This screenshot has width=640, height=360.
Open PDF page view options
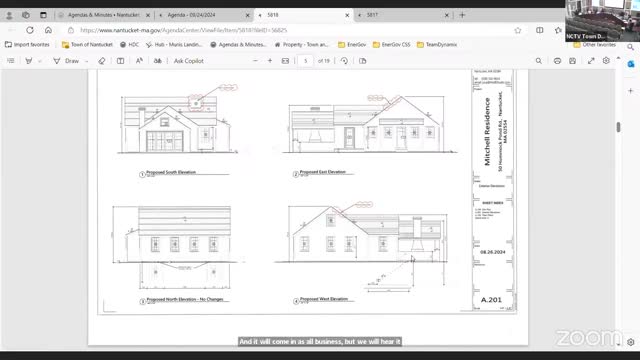coord(362,61)
